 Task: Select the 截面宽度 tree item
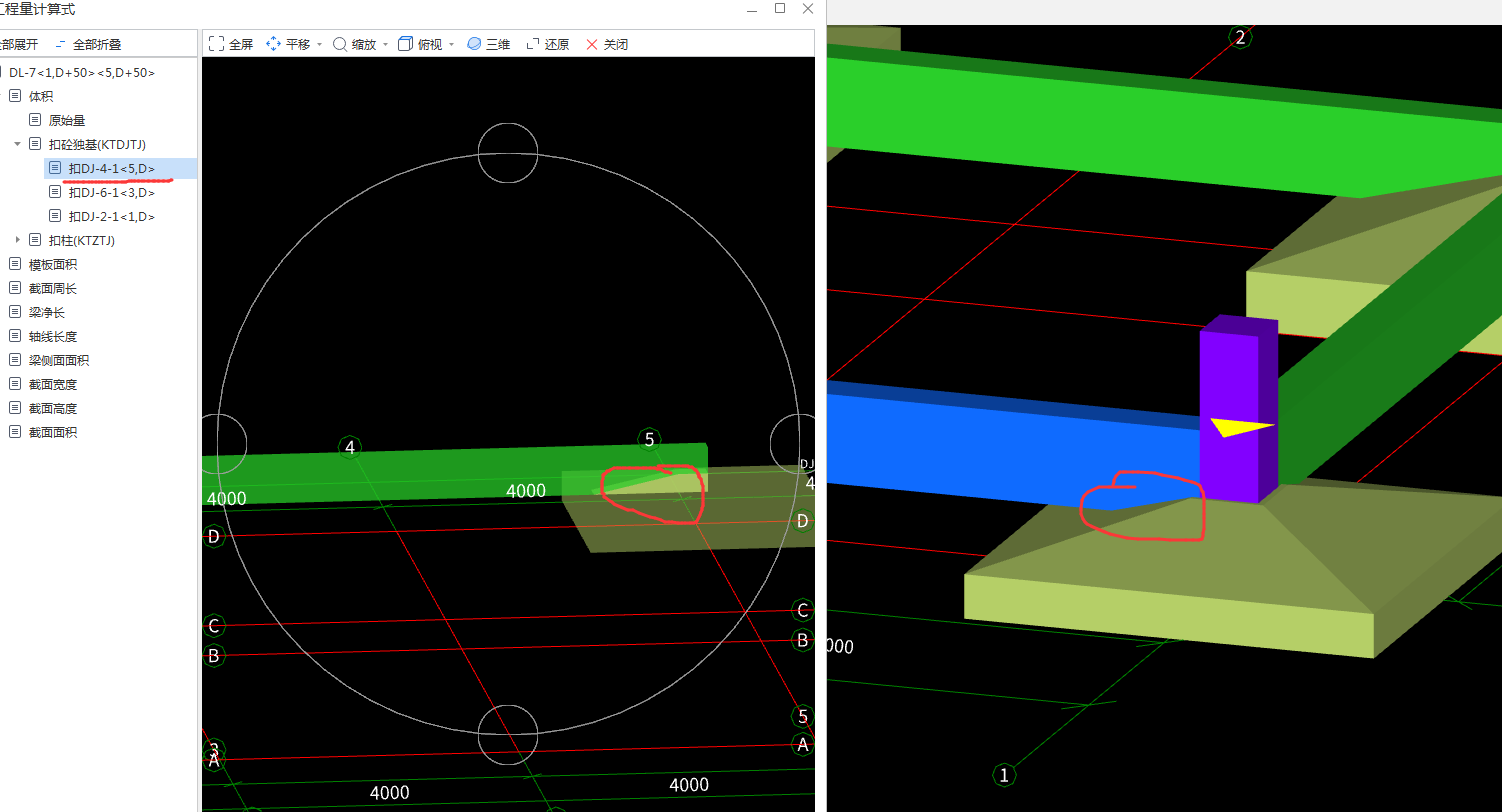53,385
